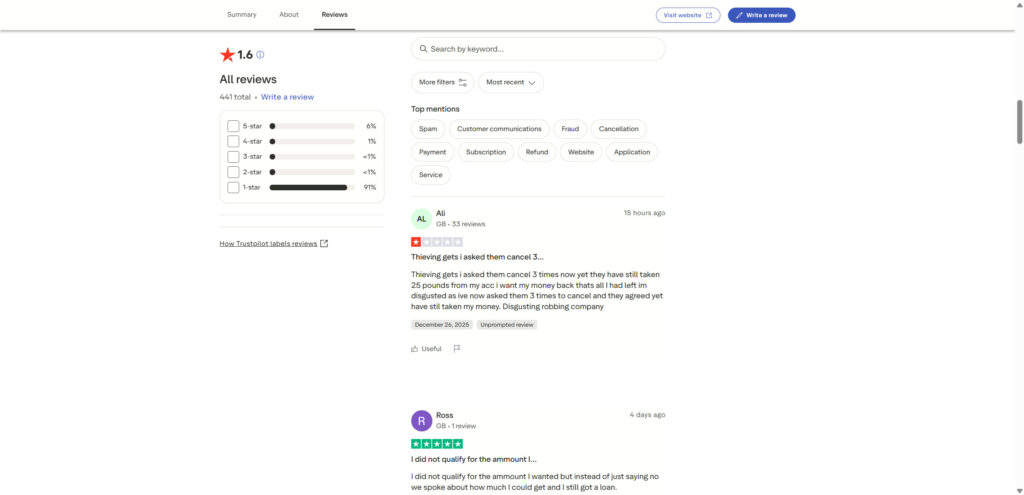Click the thumbs-up Useful icon
The height and width of the screenshot is (495, 1024).
(x=415, y=349)
